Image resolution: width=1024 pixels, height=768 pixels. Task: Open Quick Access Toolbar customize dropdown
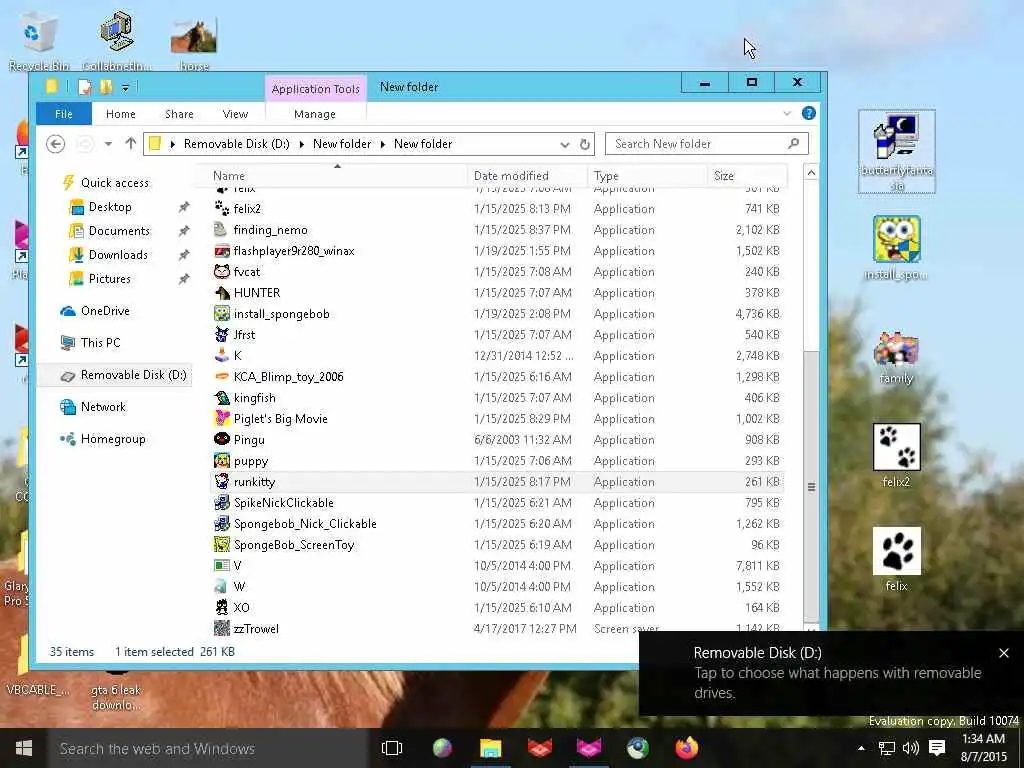pyautogui.click(x=125, y=87)
